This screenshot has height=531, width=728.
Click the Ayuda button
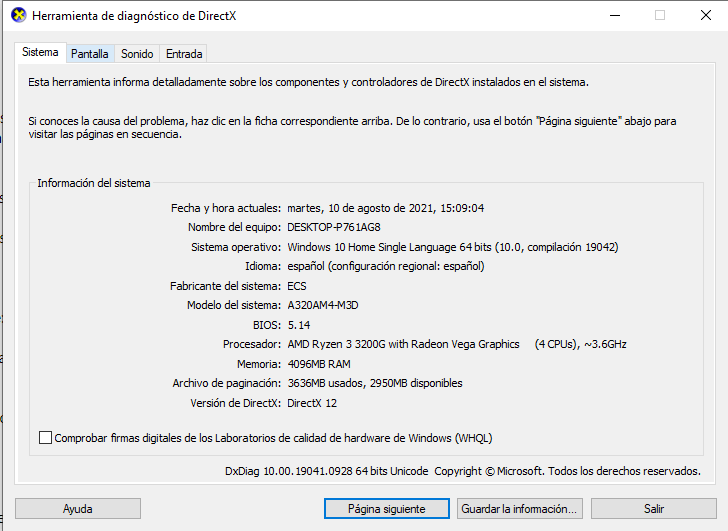coord(78,509)
